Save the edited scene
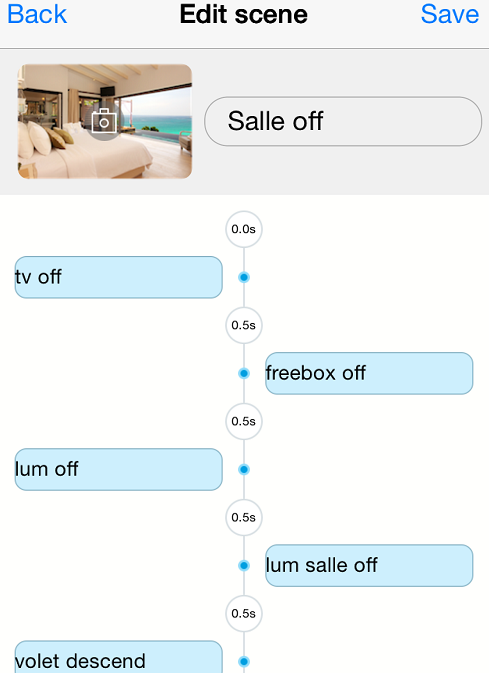Image resolution: width=489 pixels, height=673 pixels. point(450,14)
